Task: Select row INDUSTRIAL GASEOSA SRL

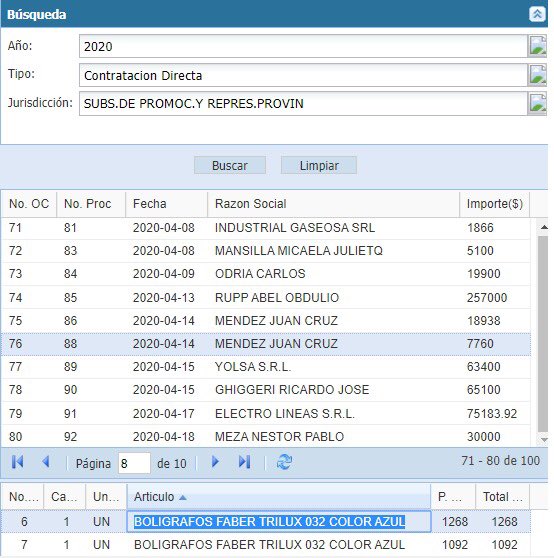Action: (x=266, y=228)
